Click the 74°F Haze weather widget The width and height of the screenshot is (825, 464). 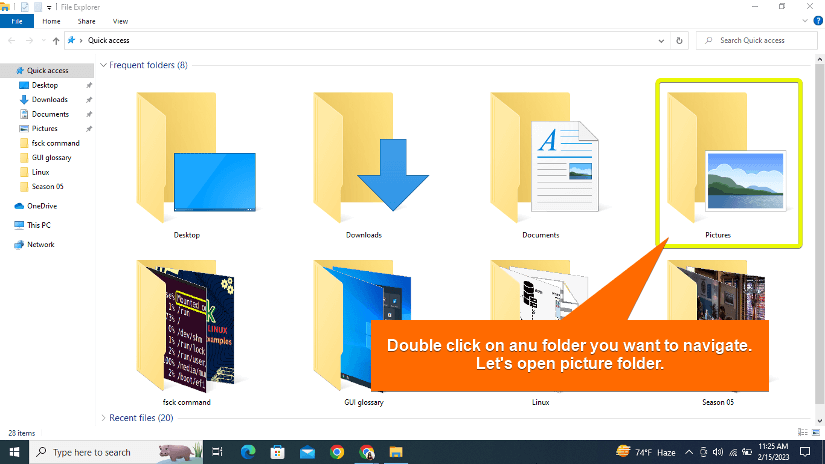click(x=646, y=452)
